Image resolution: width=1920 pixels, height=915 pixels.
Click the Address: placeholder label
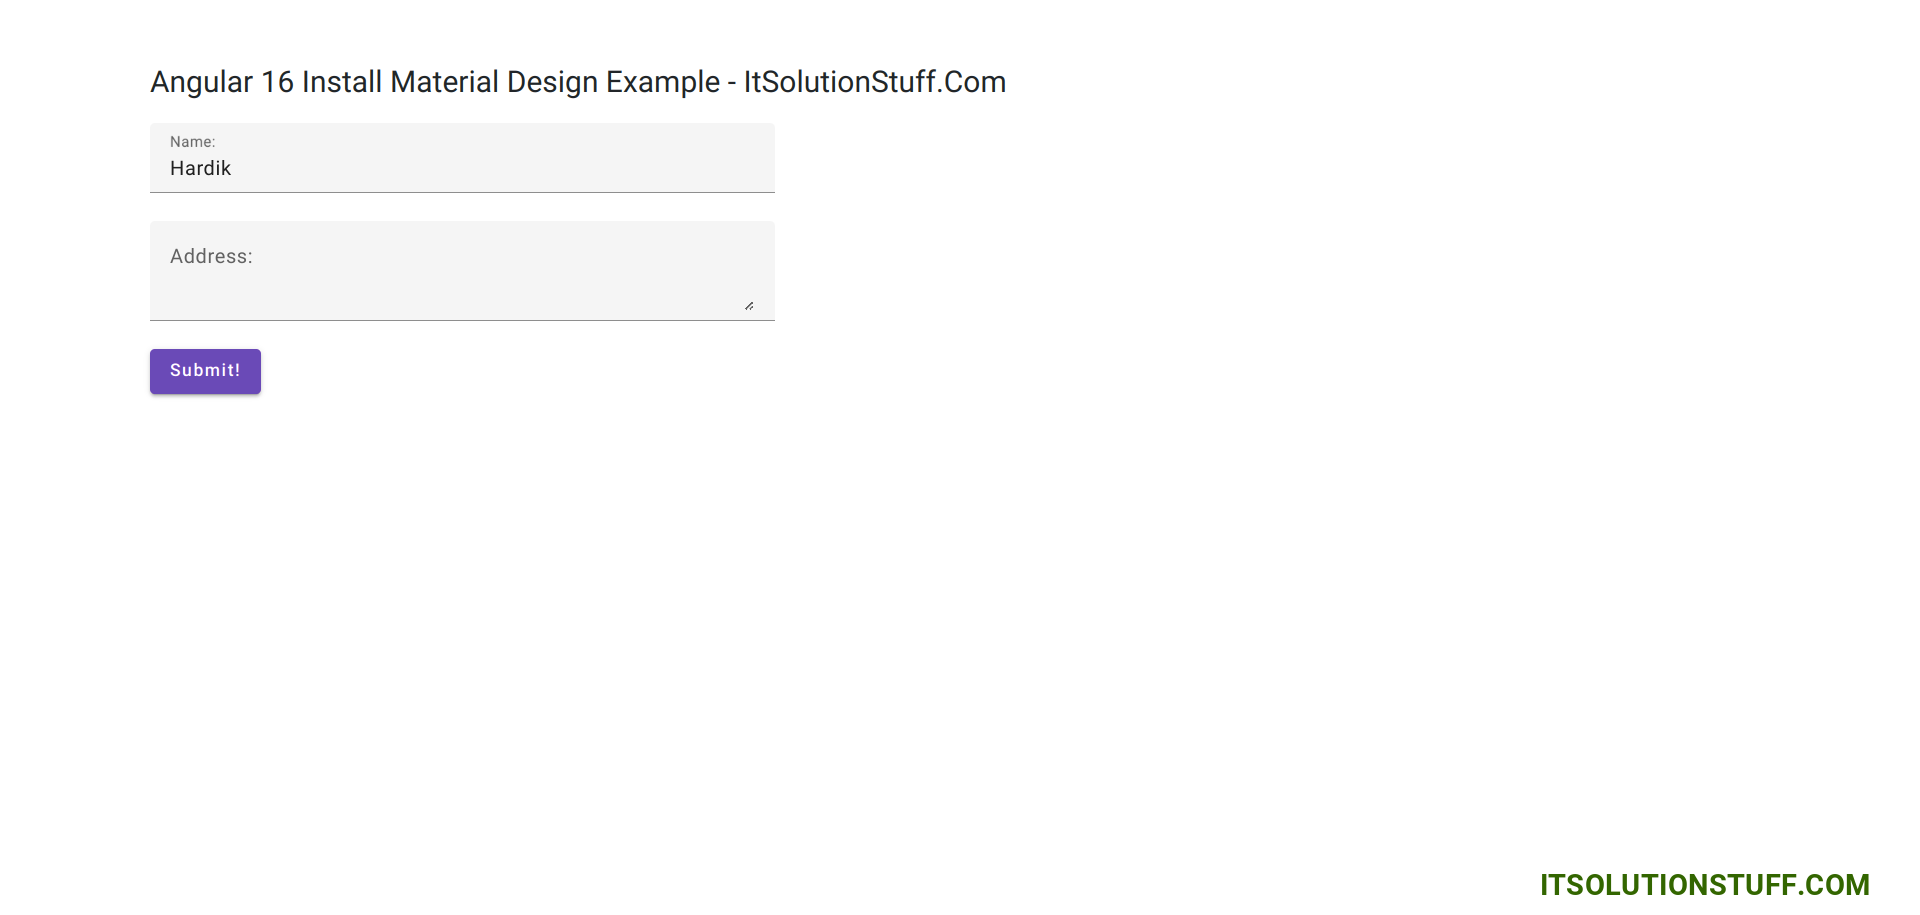click(210, 256)
